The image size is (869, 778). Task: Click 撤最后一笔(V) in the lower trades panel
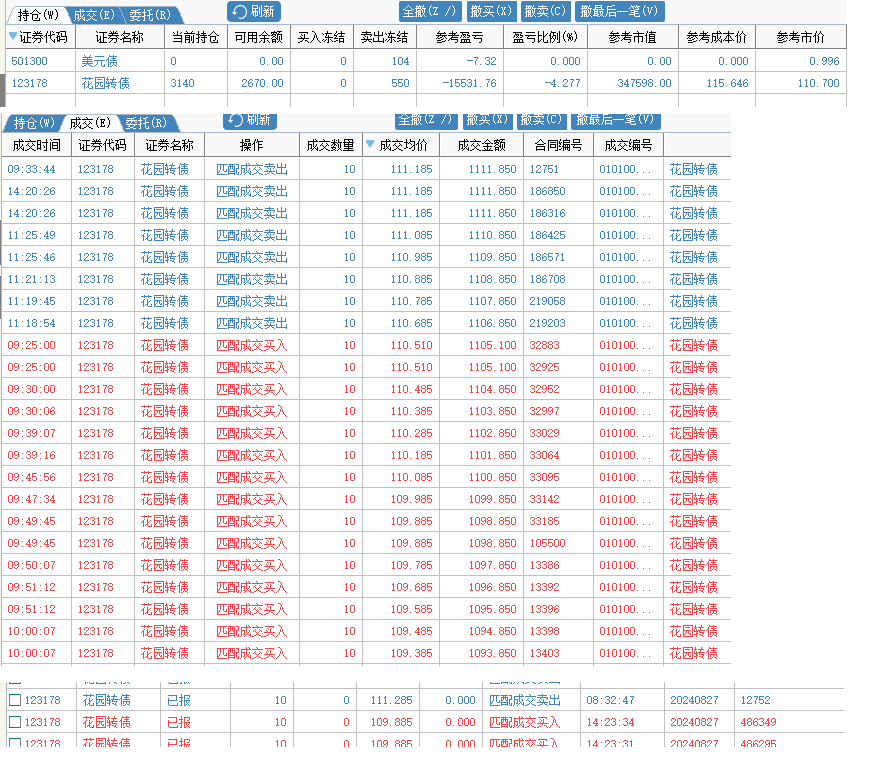615,120
